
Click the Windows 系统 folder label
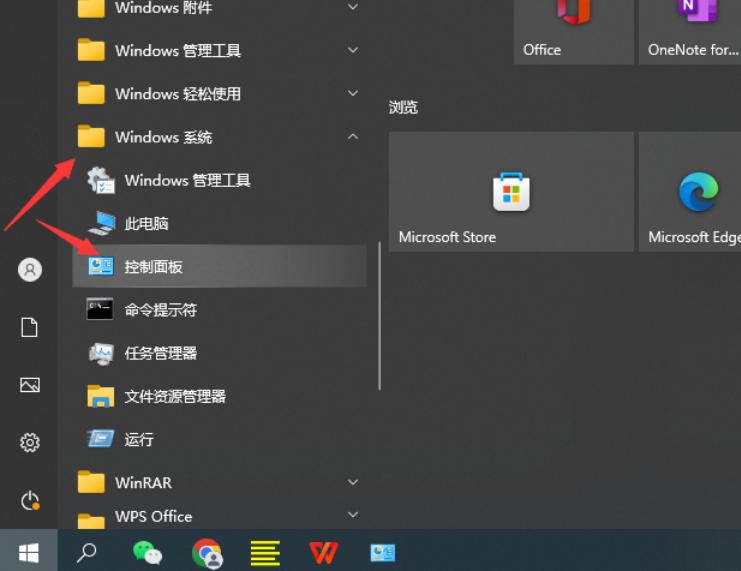tap(164, 137)
